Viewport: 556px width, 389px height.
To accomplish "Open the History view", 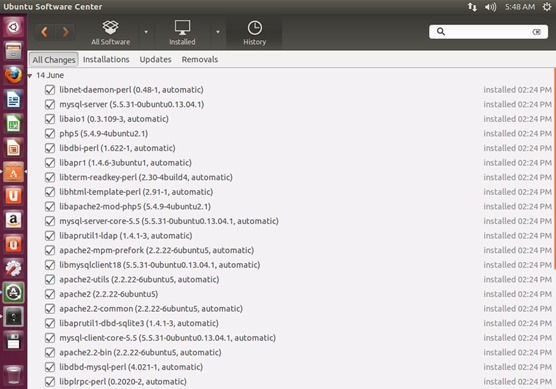I will pyautogui.click(x=255, y=33).
